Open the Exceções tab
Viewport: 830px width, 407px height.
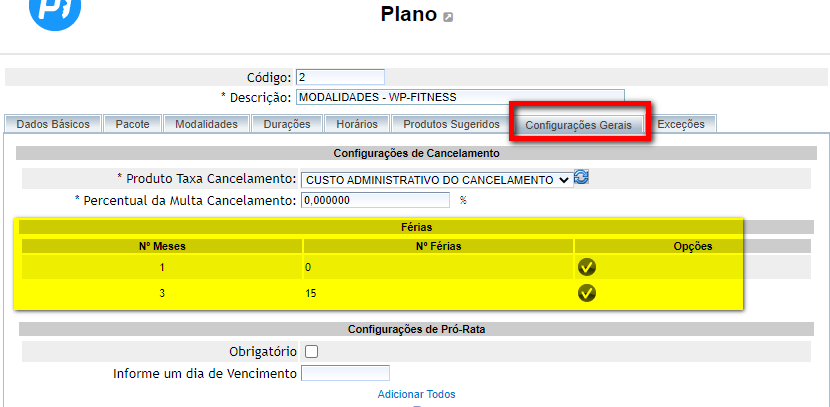pos(681,124)
